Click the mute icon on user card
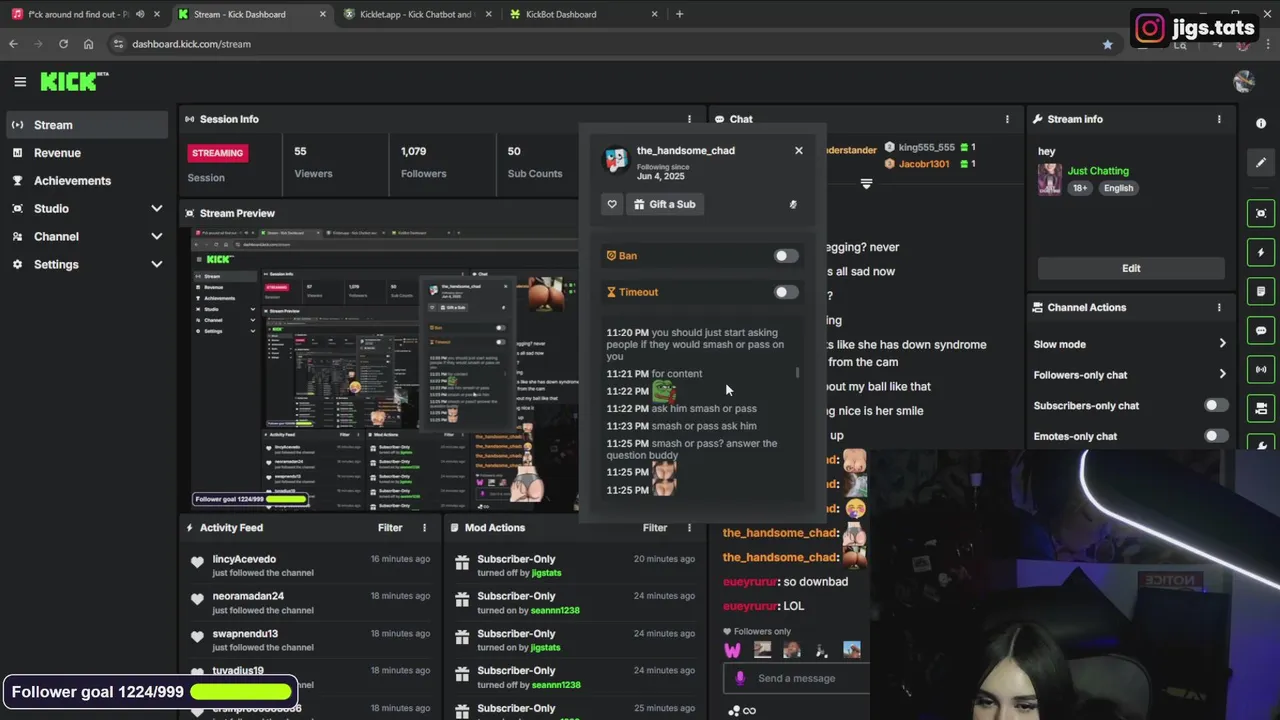Image resolution: width=1280 pixels, height=720 pixels. (793, 204)
